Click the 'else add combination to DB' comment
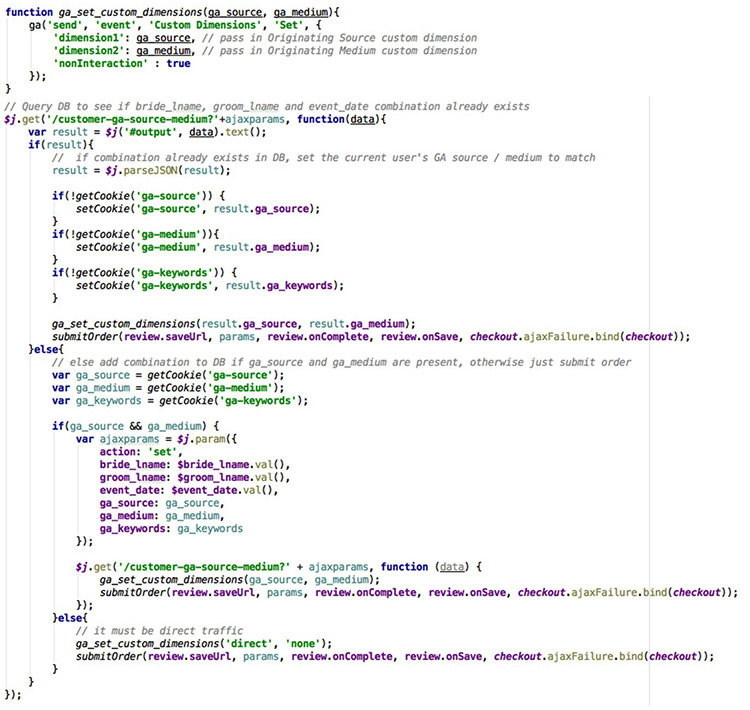 coord(342,362)
